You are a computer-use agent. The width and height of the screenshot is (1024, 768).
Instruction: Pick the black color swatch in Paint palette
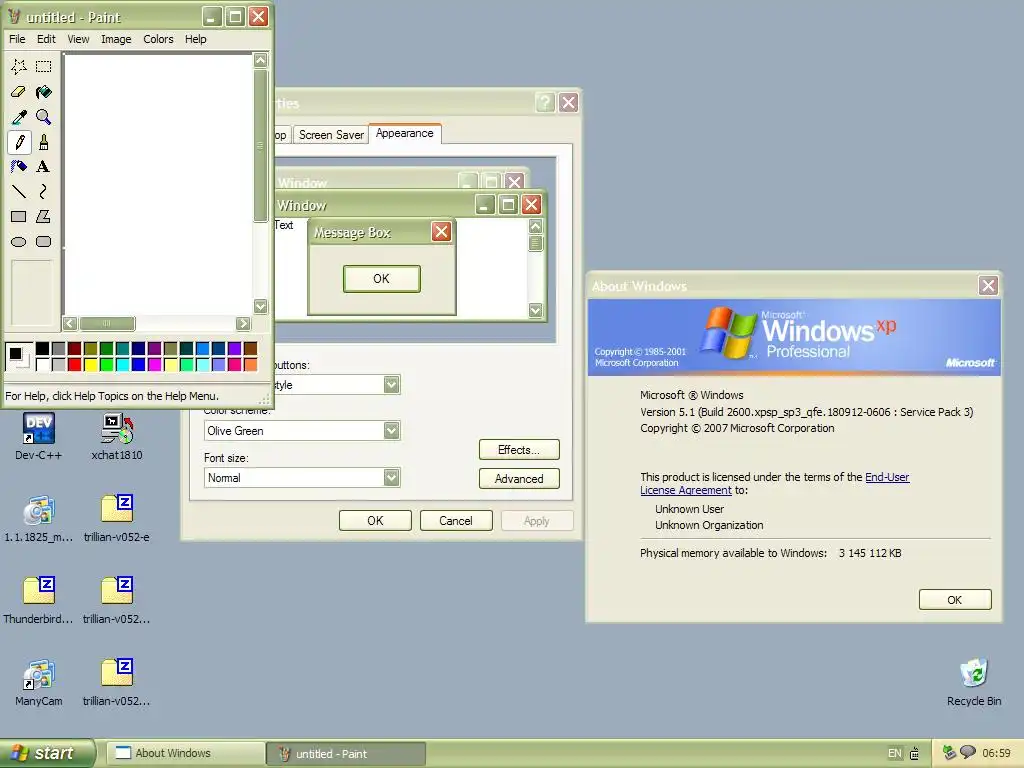click(42, 349)
